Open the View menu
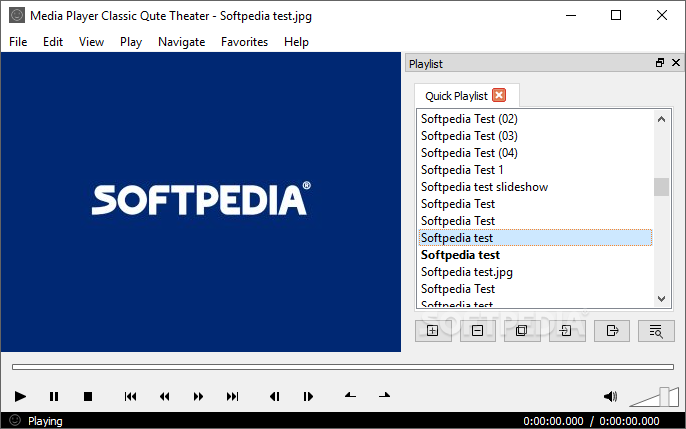The height and width of the screenshot is (429, 686). pos(91,42)
